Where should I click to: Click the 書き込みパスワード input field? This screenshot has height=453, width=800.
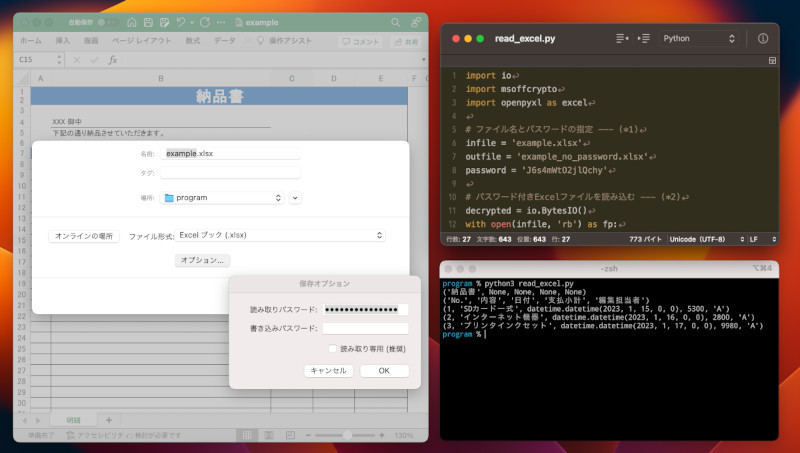(x=365, y=328)
